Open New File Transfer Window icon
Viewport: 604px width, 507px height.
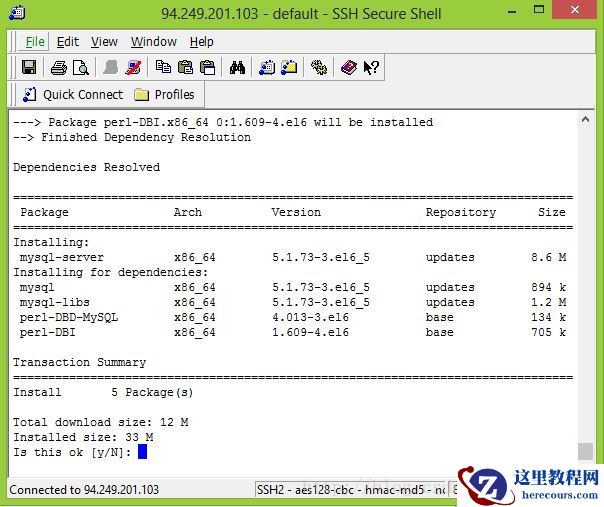pyautogui.click(x=289, y=68)
